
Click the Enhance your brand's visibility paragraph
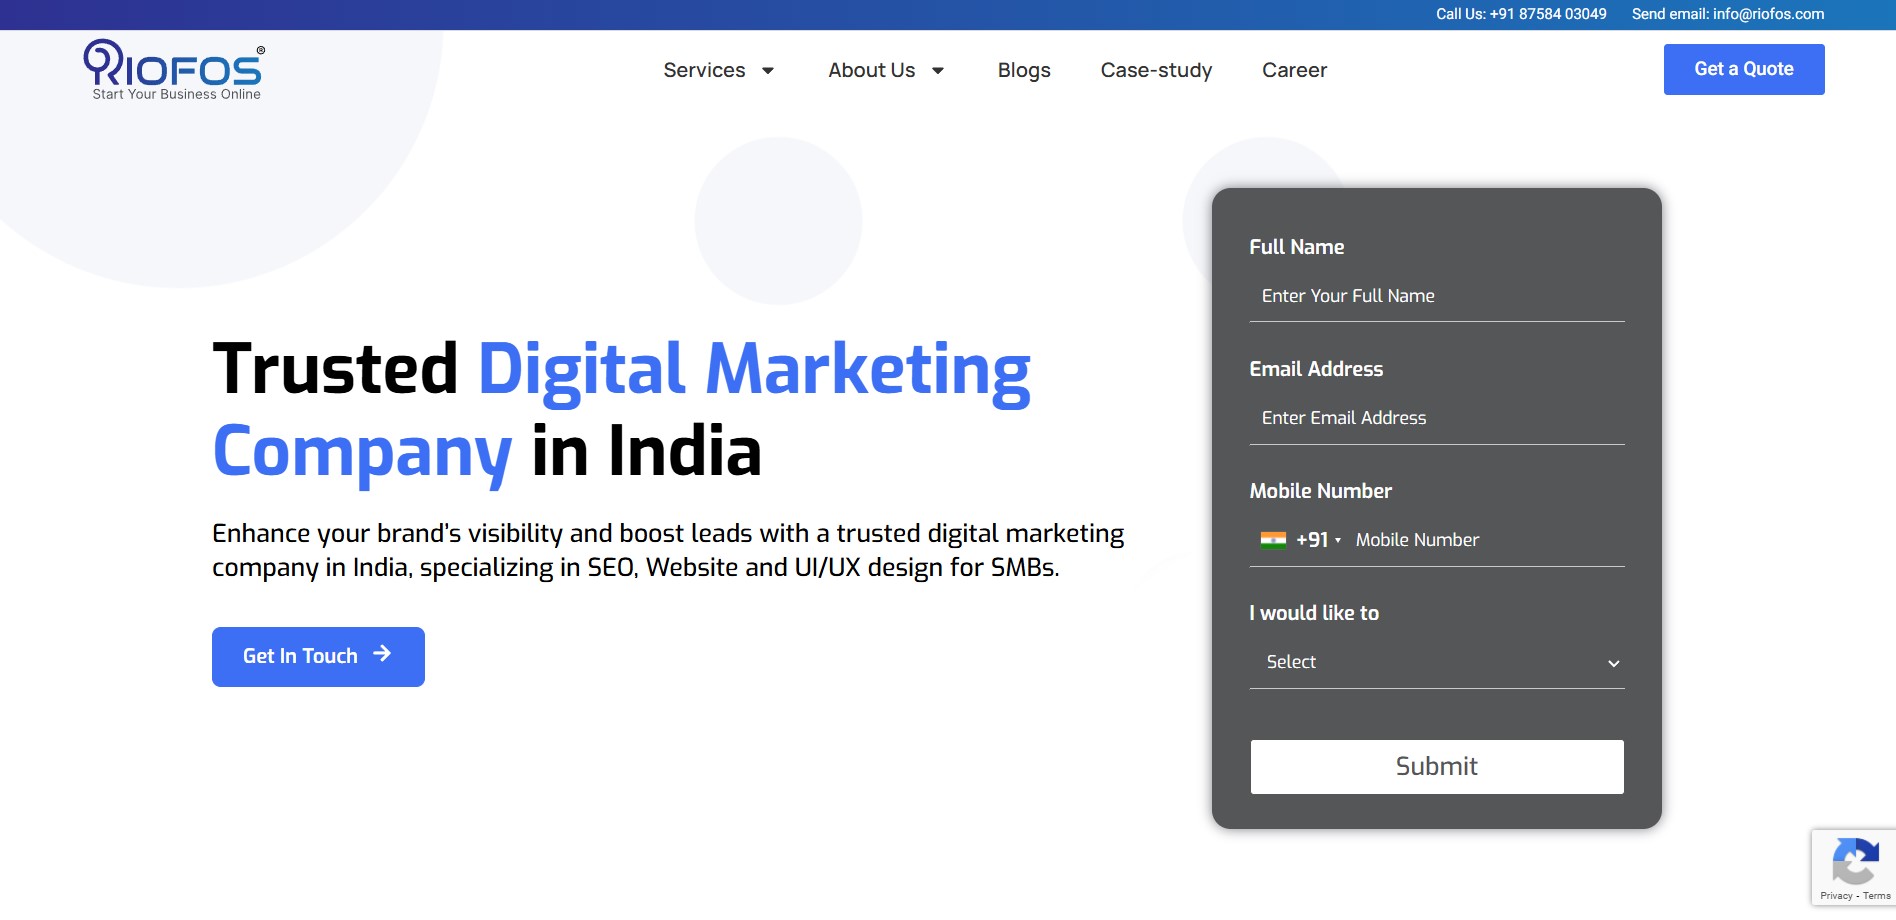(x=668, y=550)
